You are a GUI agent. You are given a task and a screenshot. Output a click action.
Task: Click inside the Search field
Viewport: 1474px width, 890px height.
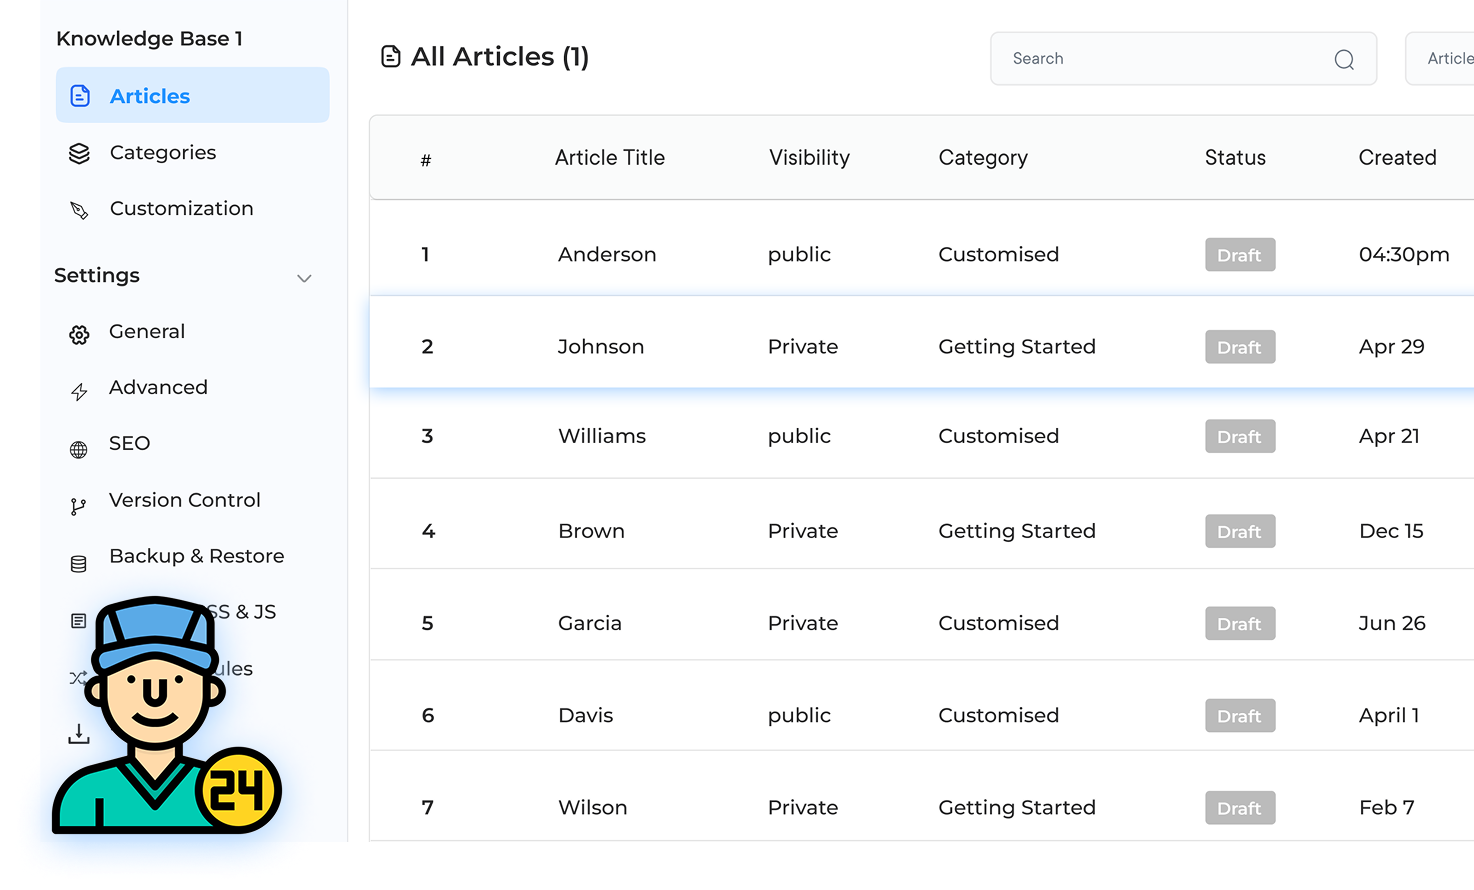pos(1150,58)
